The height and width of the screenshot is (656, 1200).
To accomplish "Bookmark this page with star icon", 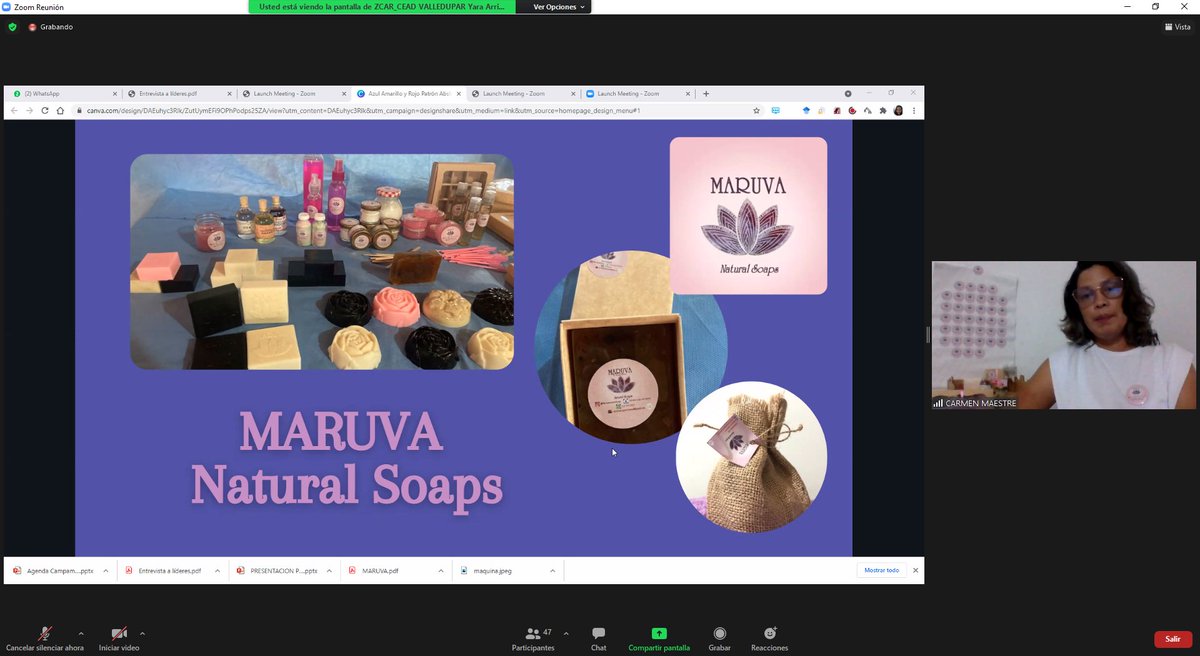I will [x=756, y=111].
